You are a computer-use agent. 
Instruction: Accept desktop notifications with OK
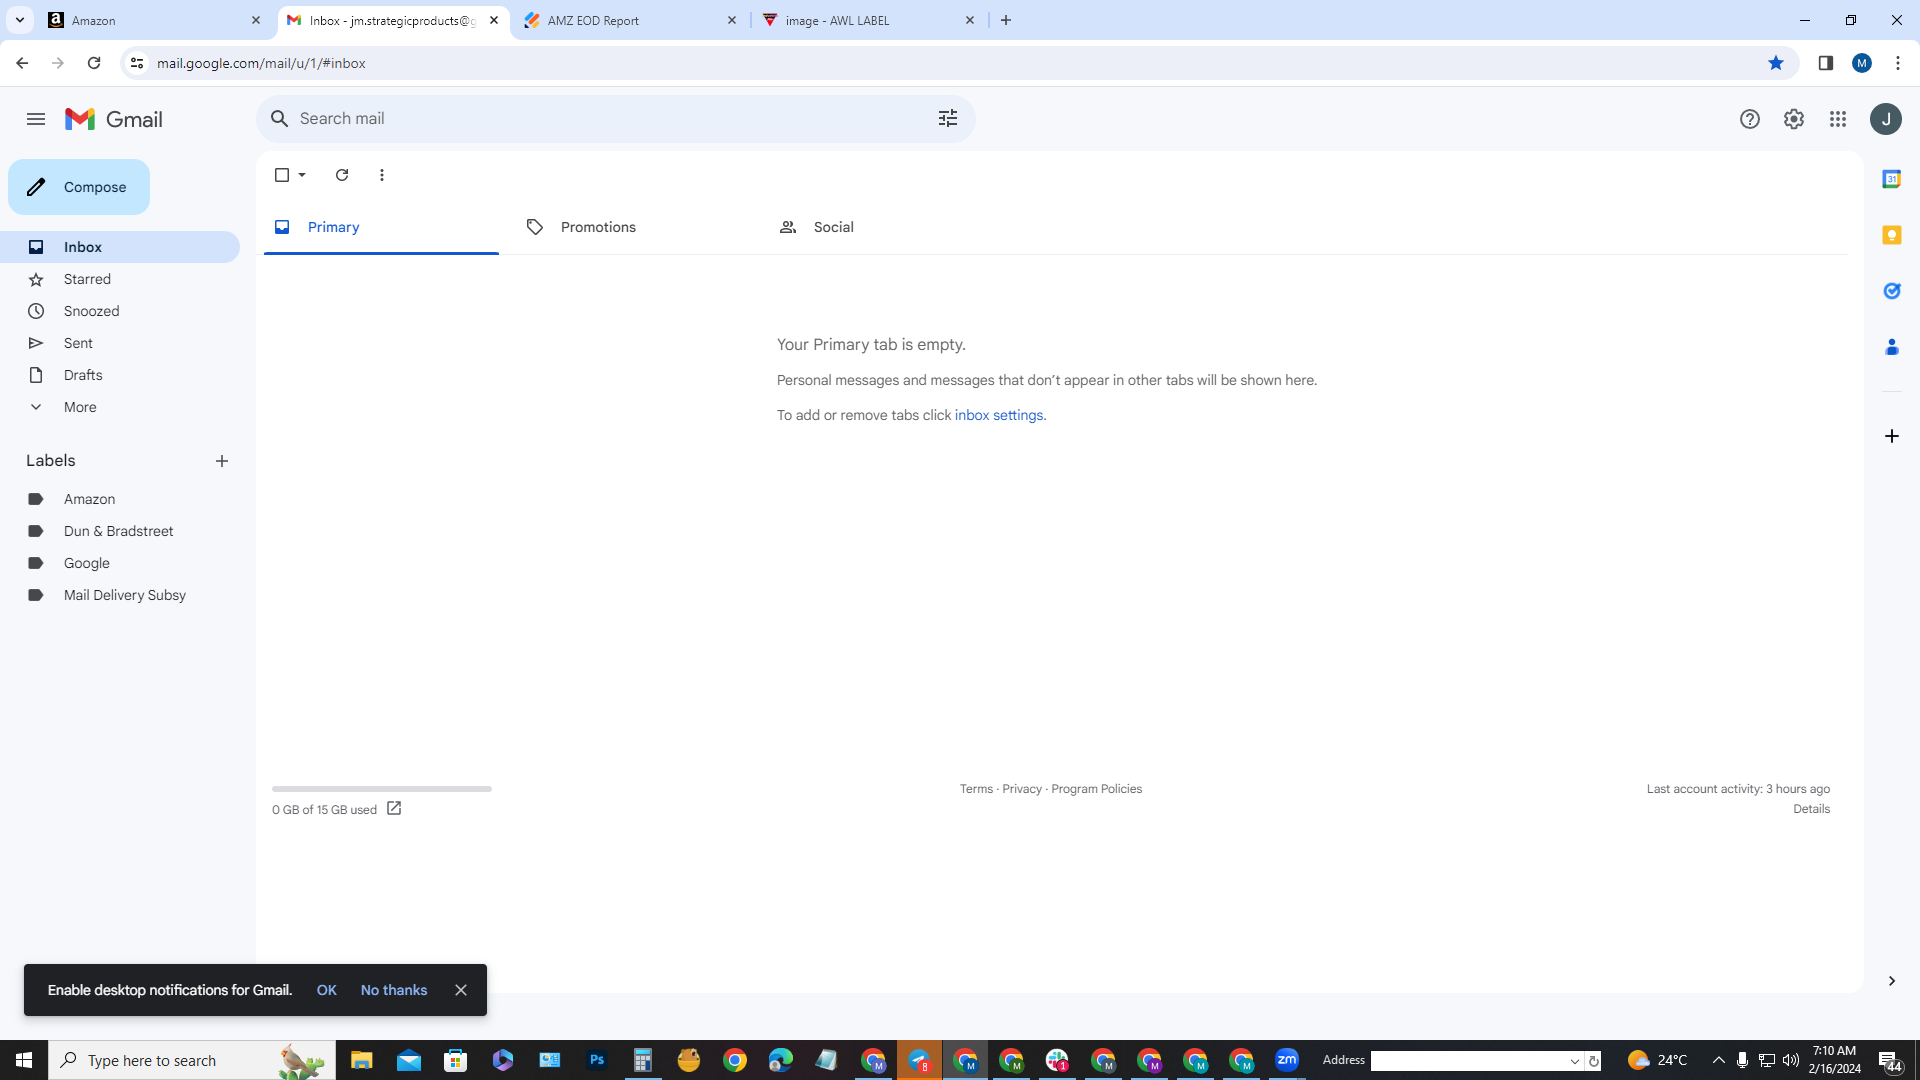pos(327,990)
